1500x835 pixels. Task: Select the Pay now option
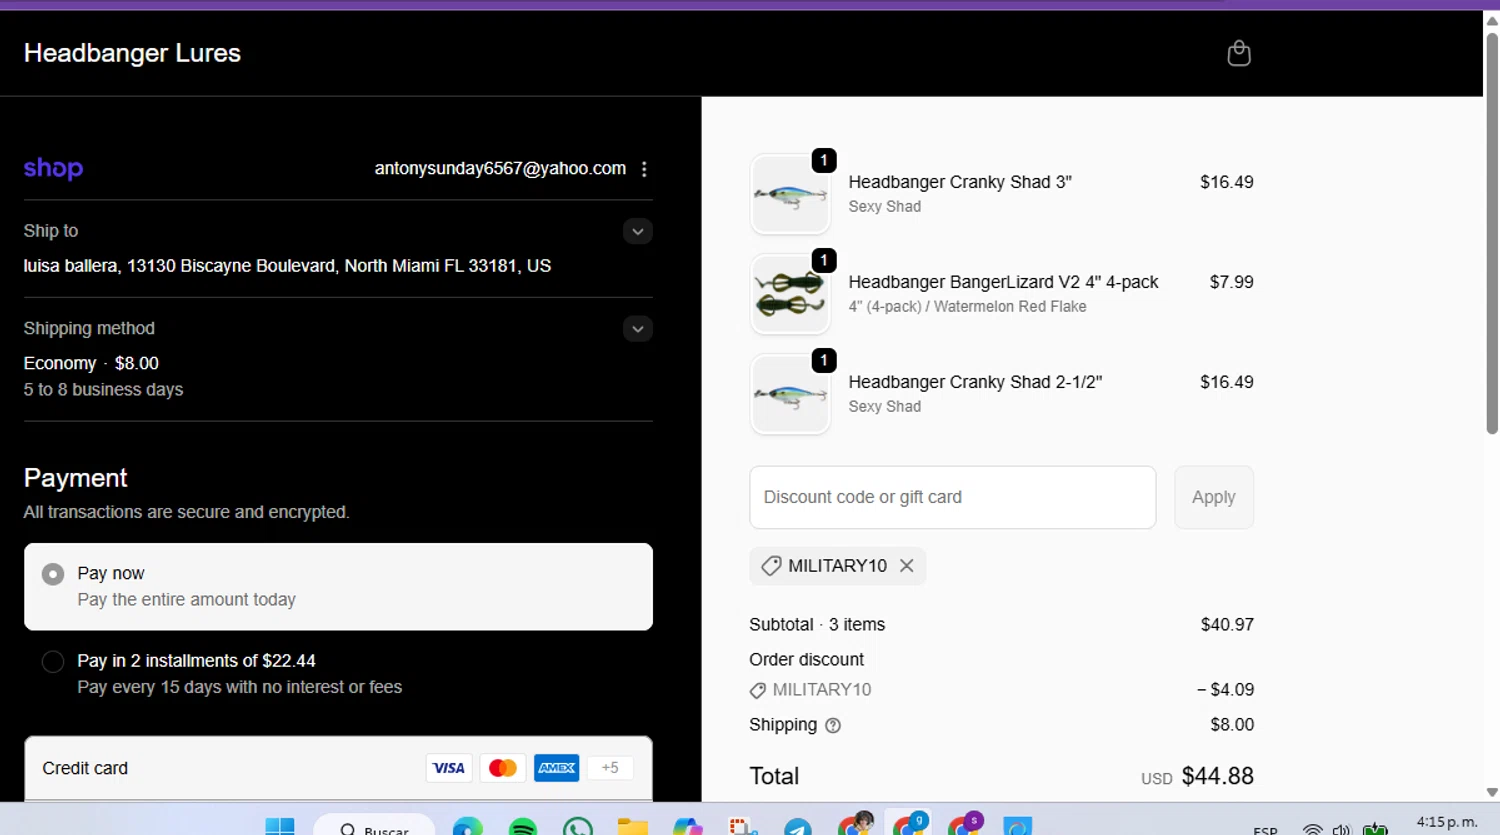[338, 586]
